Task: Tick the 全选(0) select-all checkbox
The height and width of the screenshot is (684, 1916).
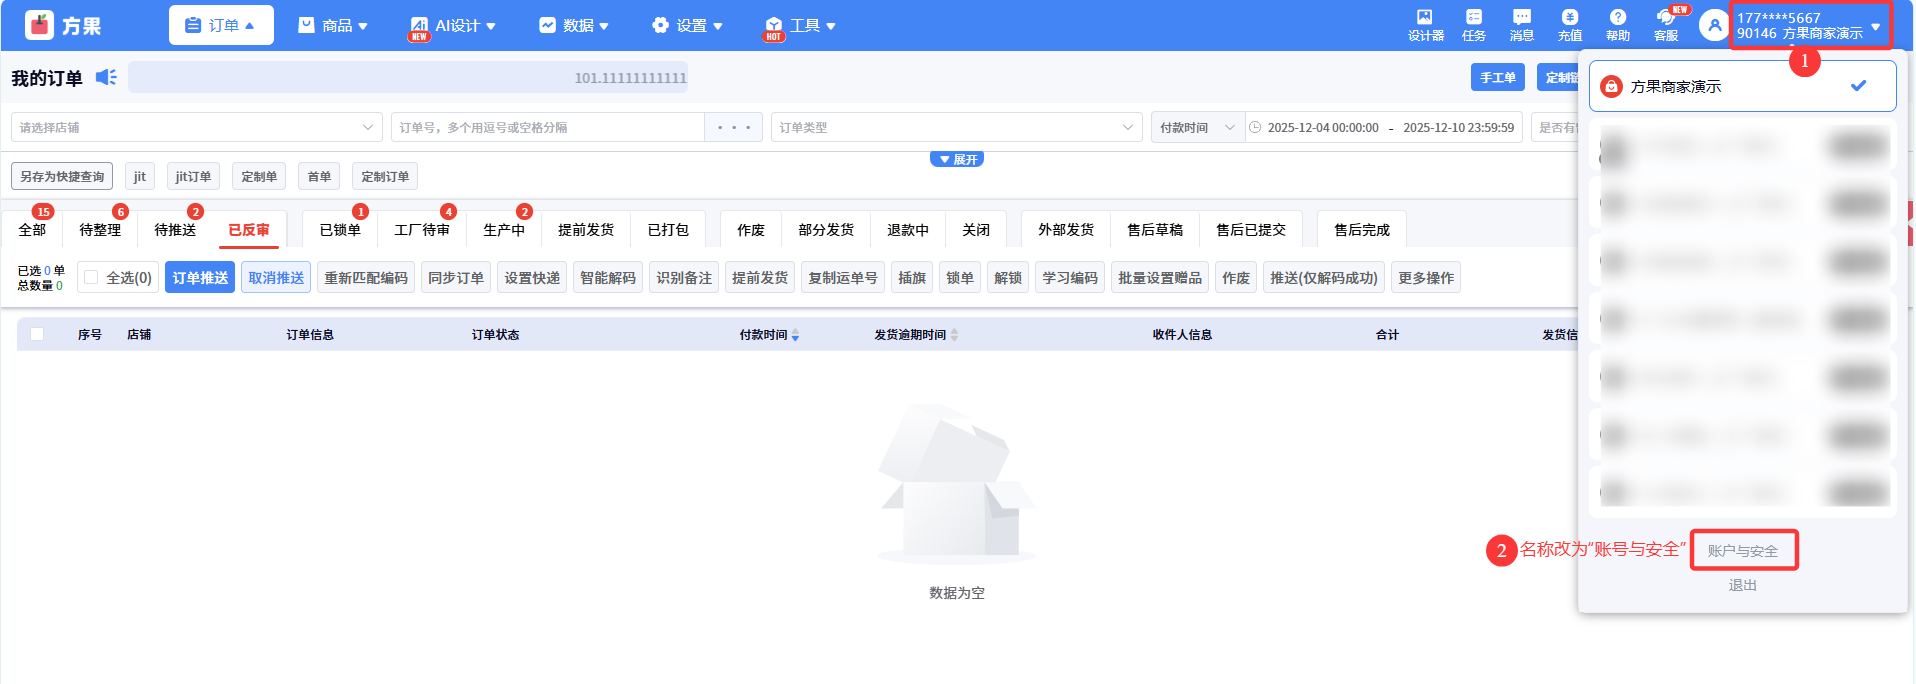Action: point(92,277)
